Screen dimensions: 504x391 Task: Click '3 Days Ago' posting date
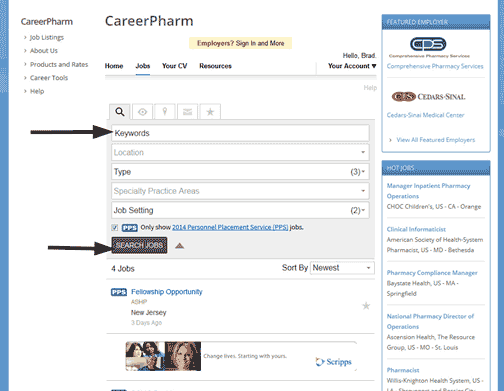(x=146, y=323)
